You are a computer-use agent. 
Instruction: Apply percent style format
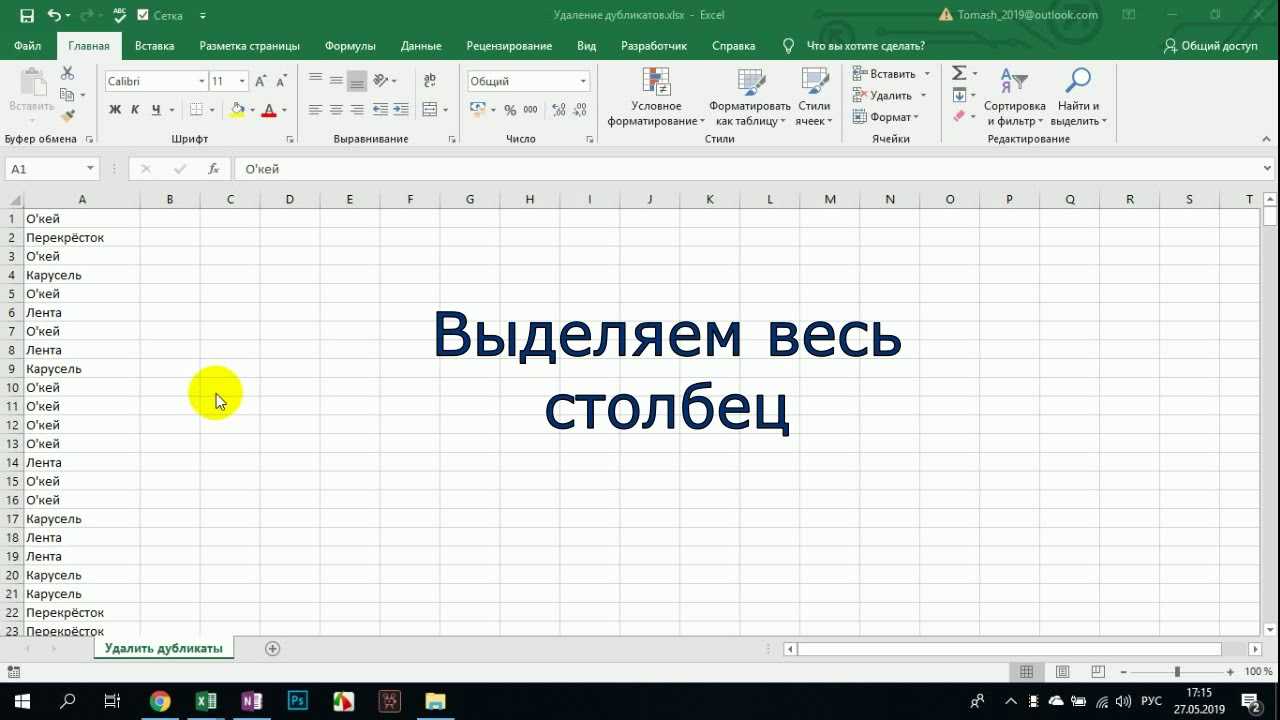510,110
